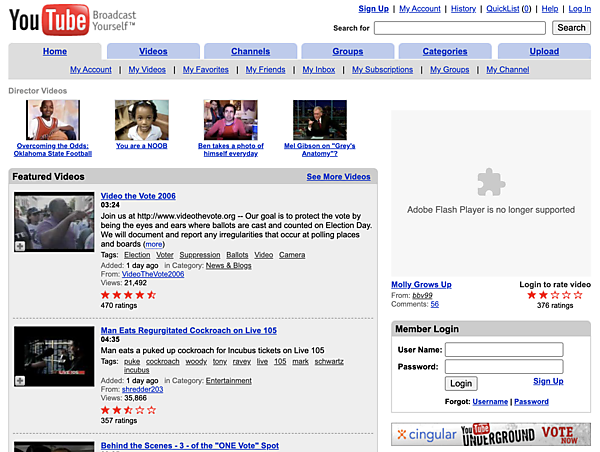Click the star rating under Molly Grows Up
The height and width of the screenshot is (452, 600).
point(541,295)
